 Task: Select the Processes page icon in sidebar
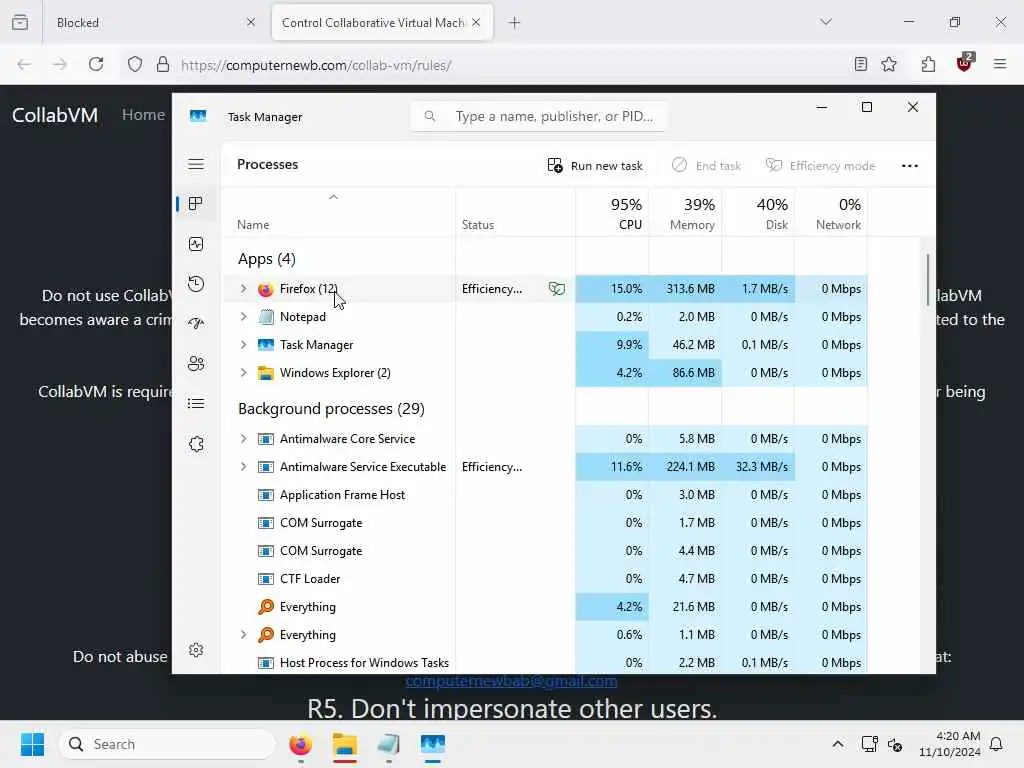pyautogui.click(x=196, y=204)
